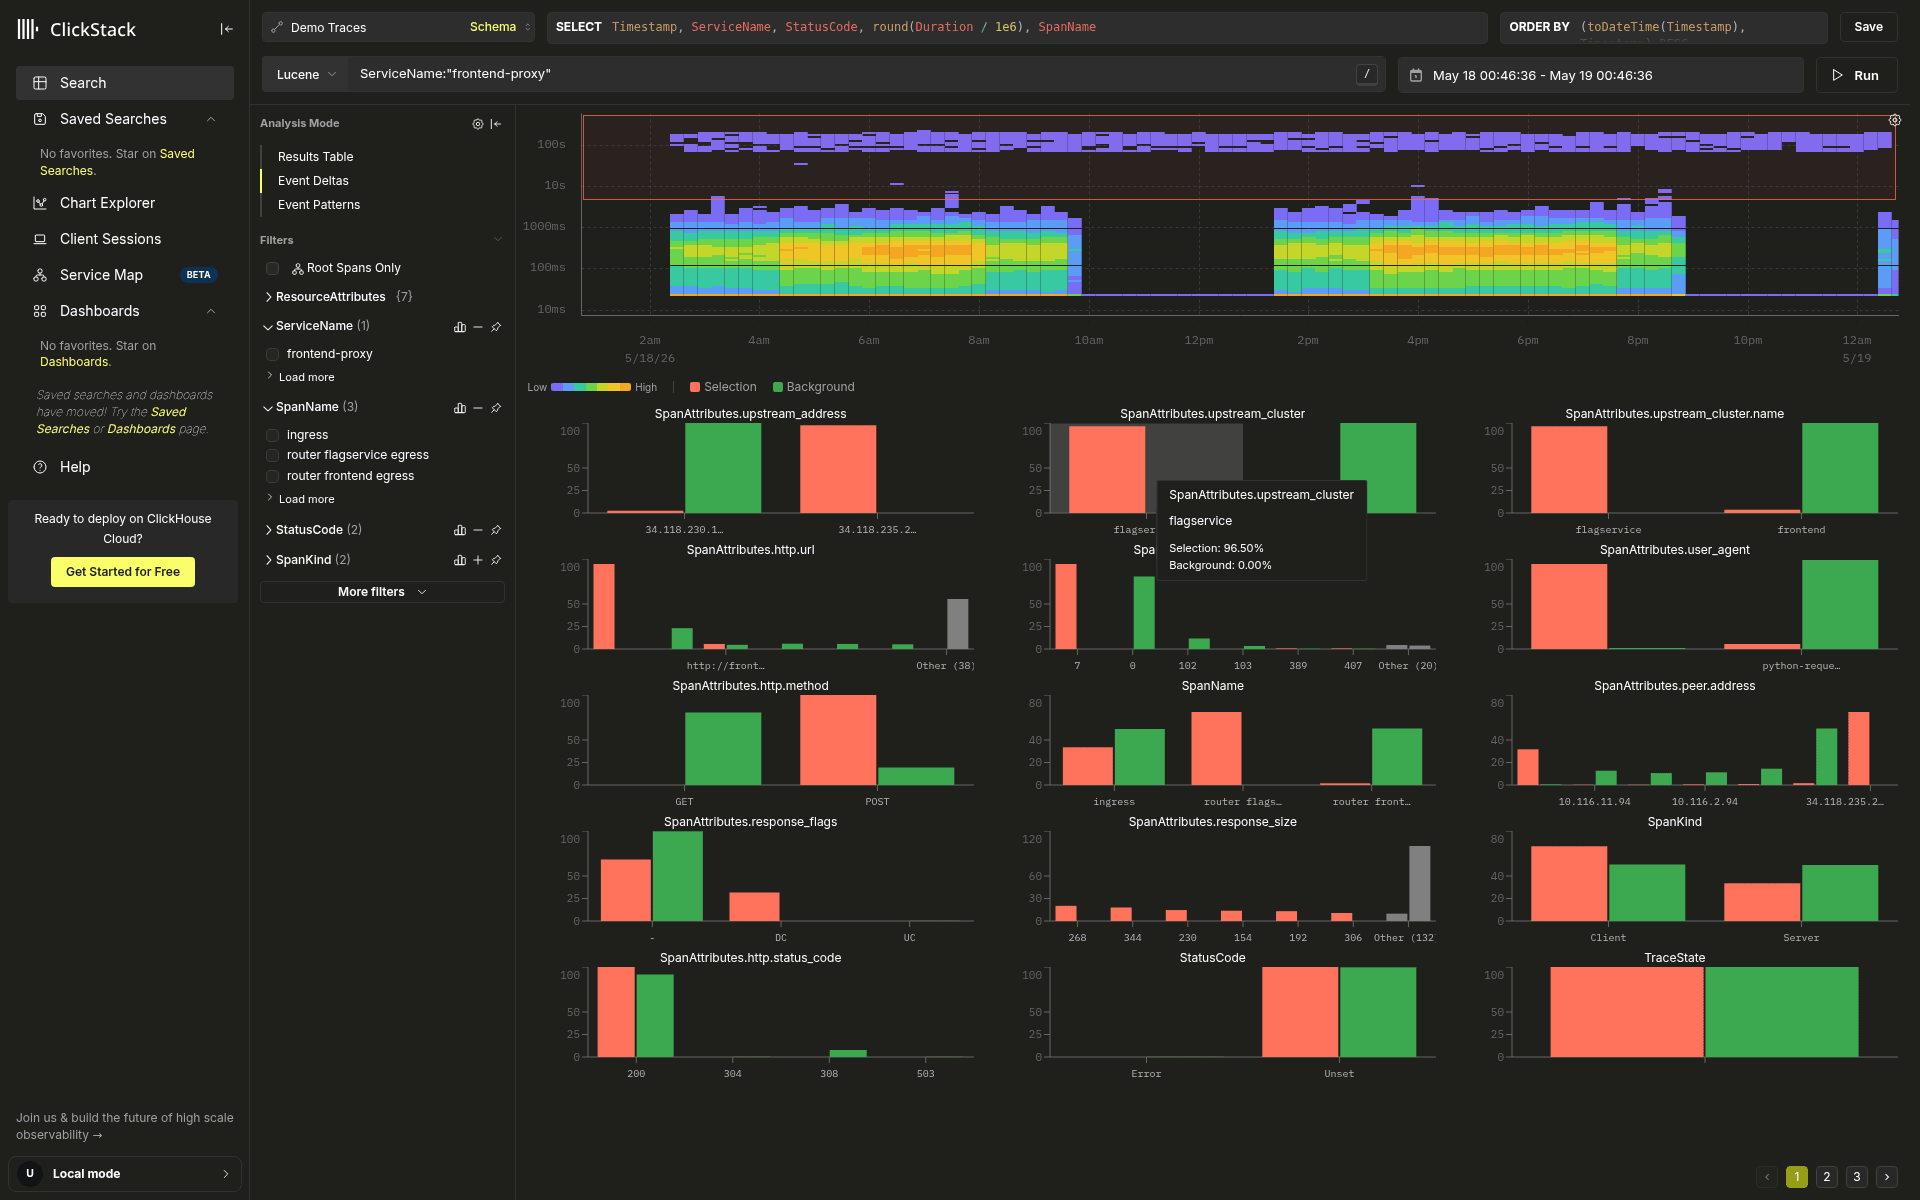Show ServiceName distribution chart icon

[460, 327]
